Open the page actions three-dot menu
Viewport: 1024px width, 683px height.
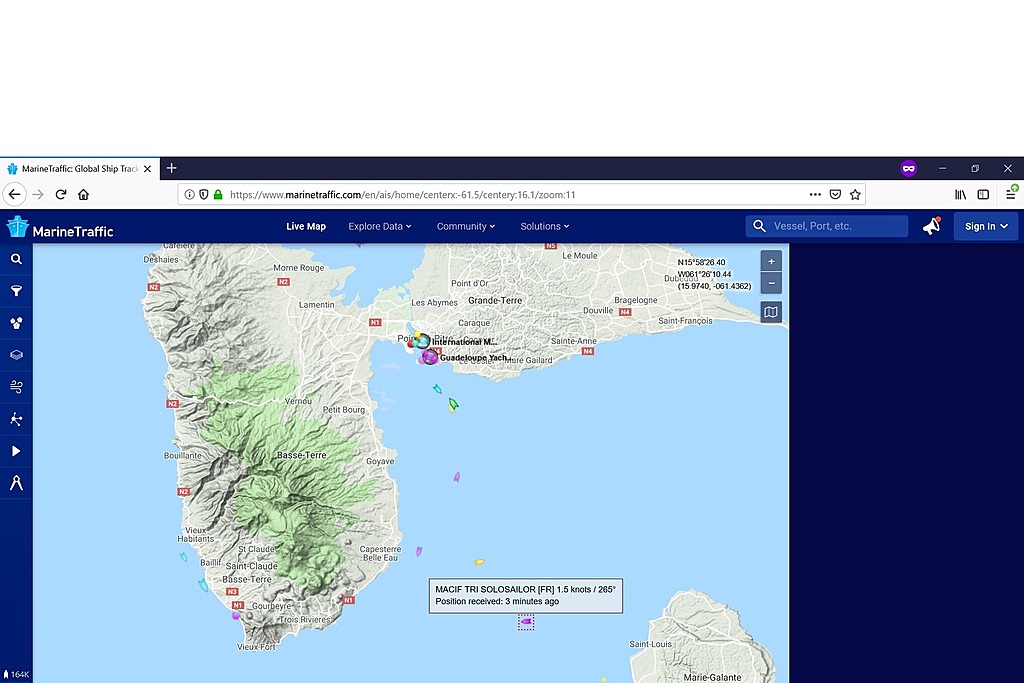tap(815, 195)
